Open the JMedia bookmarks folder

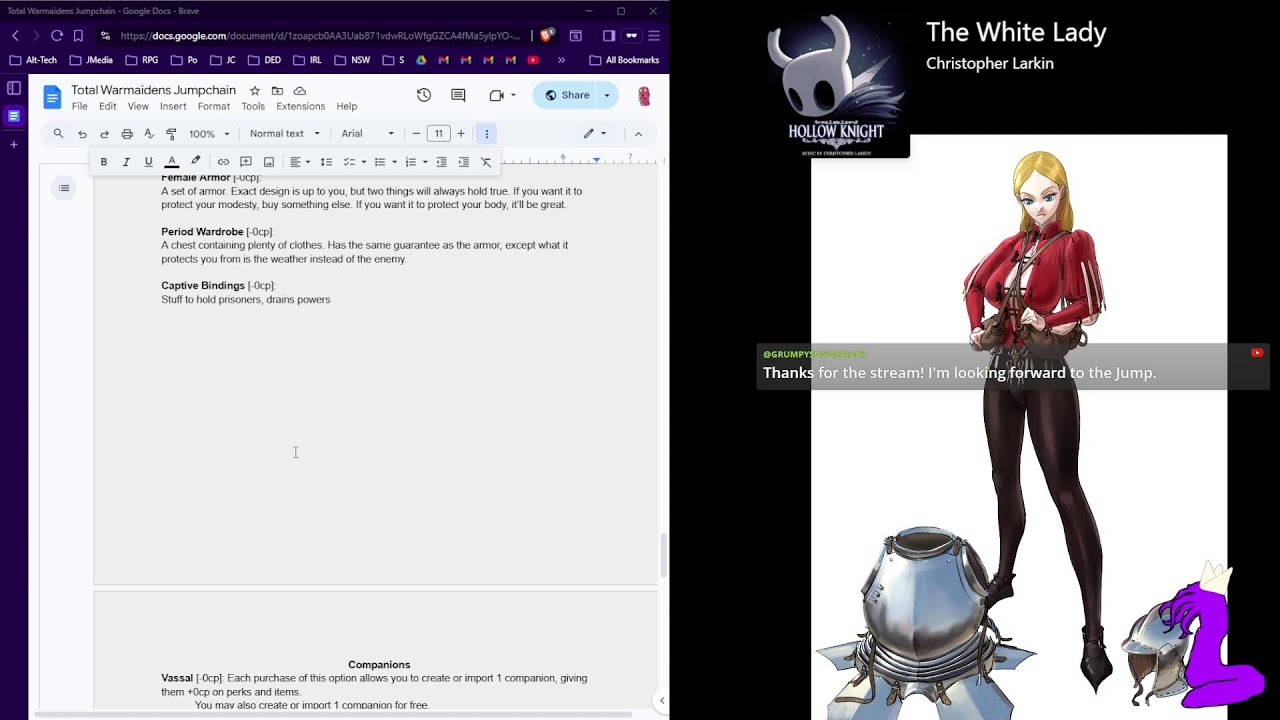[90, 60]
